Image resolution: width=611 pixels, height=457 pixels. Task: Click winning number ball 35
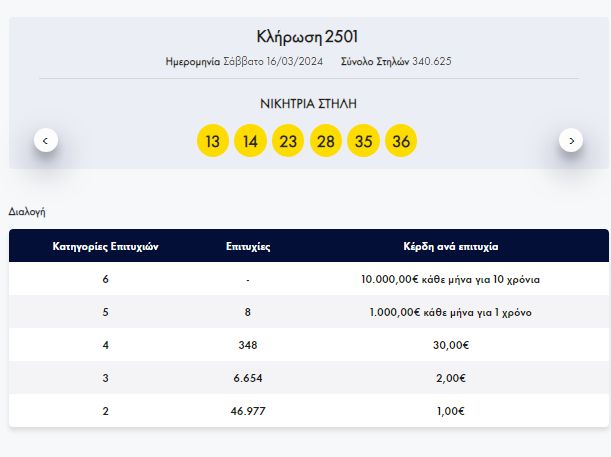coord(363,141)
